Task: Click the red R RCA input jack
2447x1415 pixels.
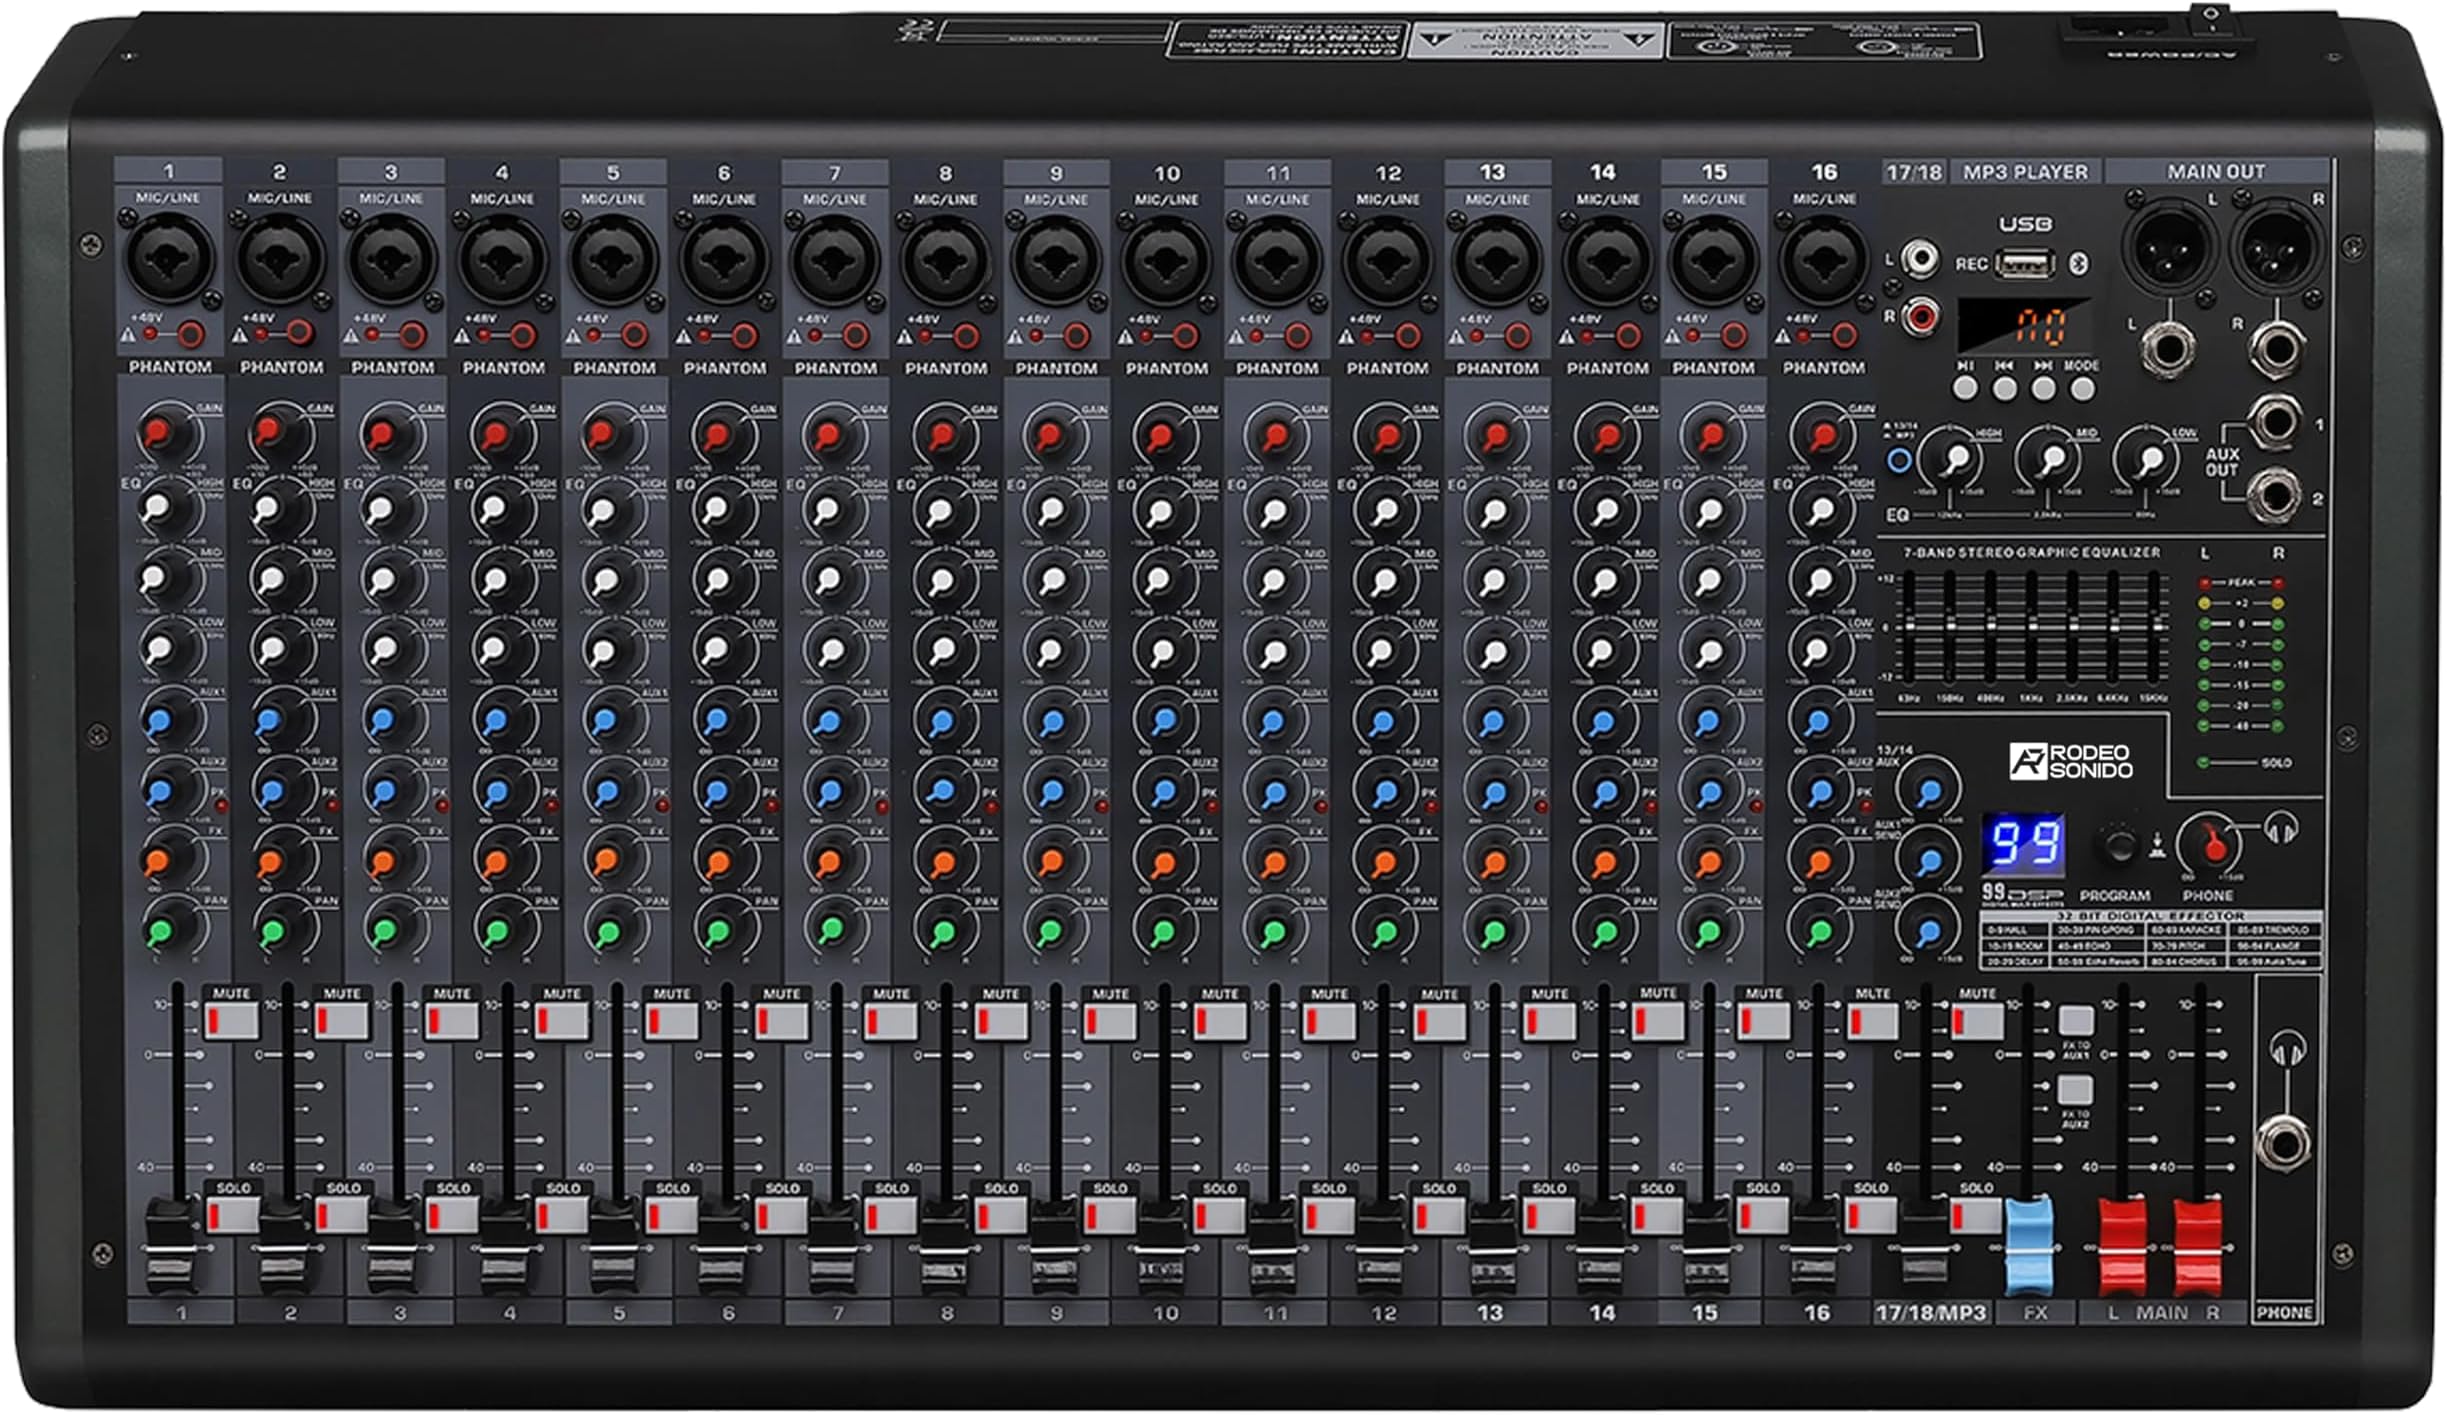Action: tap(1920, 318)
